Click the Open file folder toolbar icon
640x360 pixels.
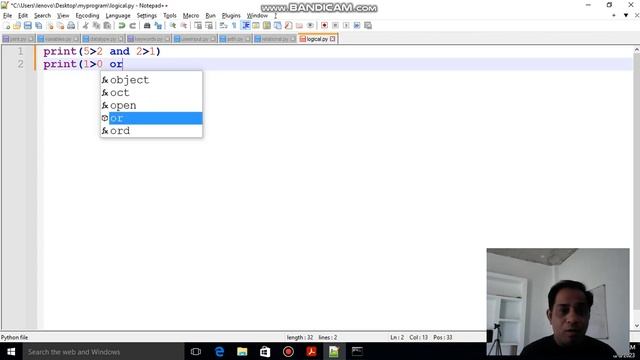point(17,26)
